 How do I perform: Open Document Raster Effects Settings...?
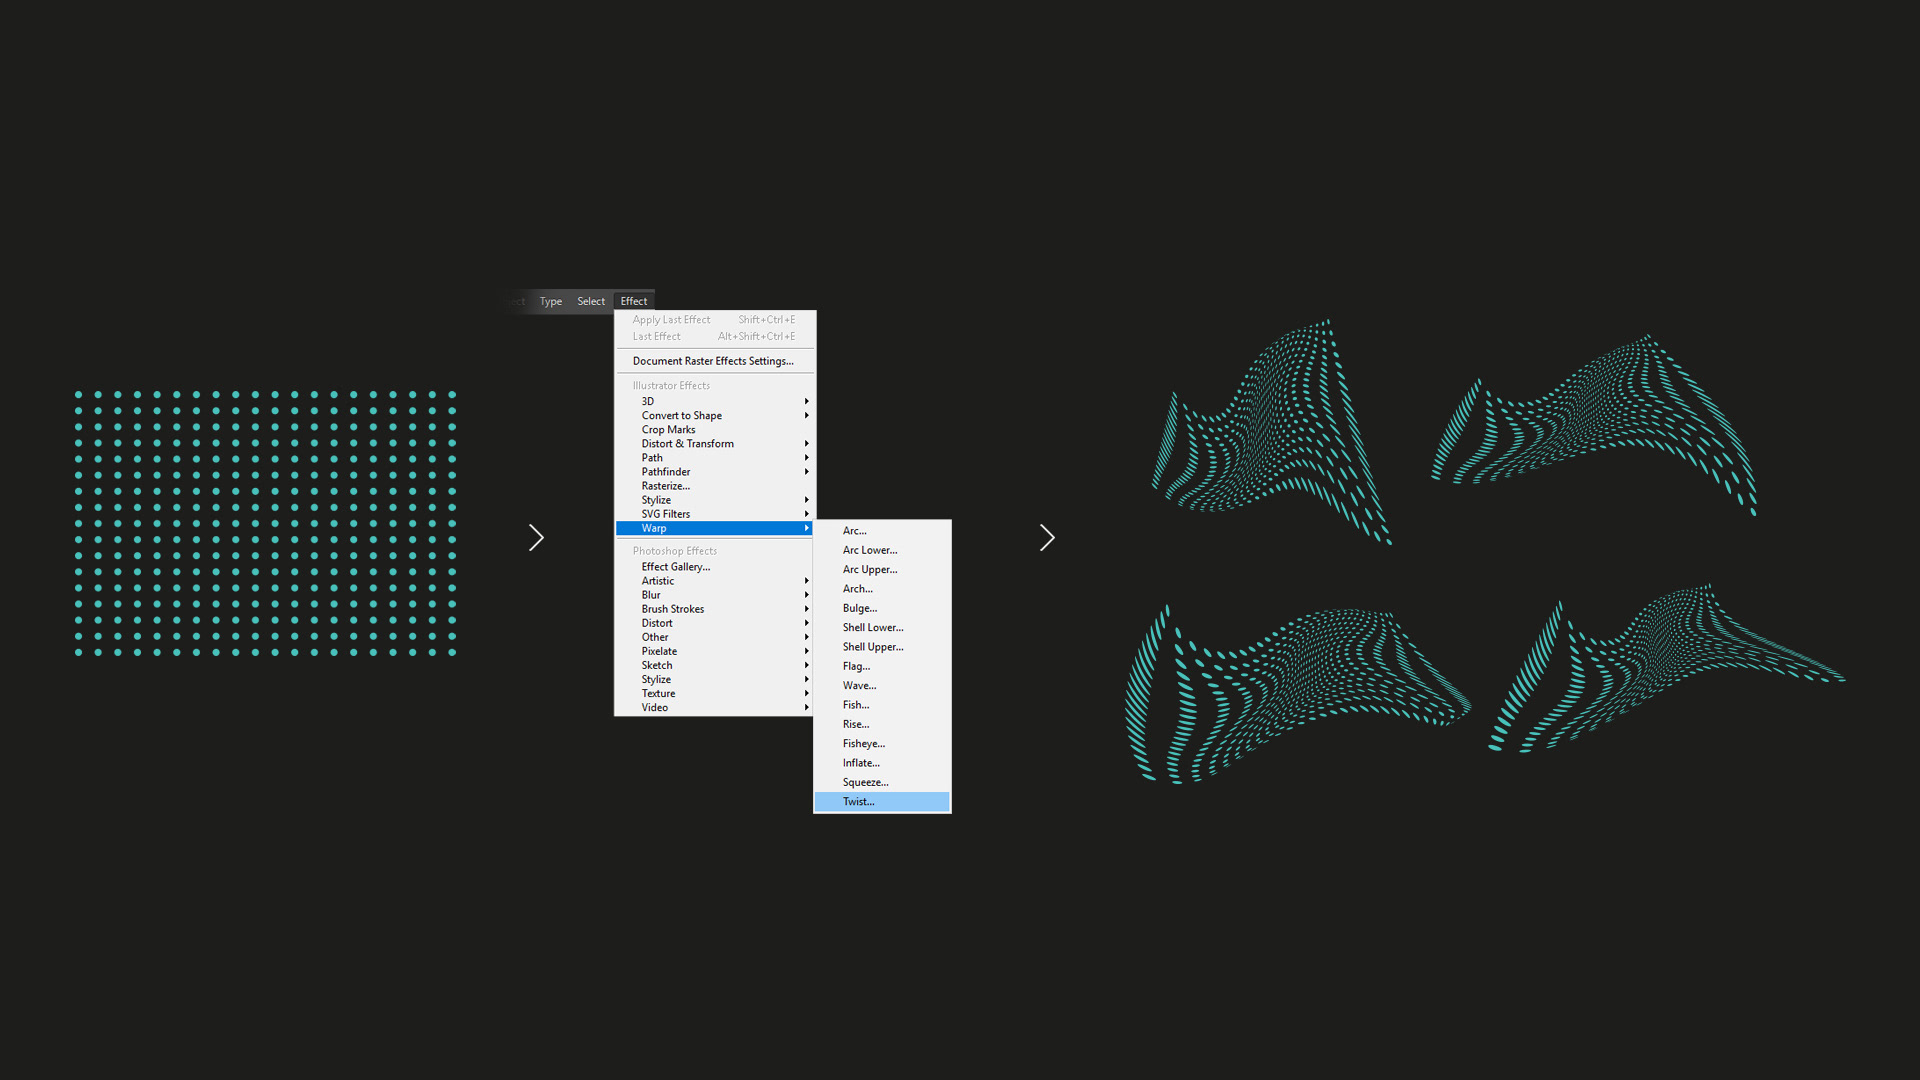712,361
